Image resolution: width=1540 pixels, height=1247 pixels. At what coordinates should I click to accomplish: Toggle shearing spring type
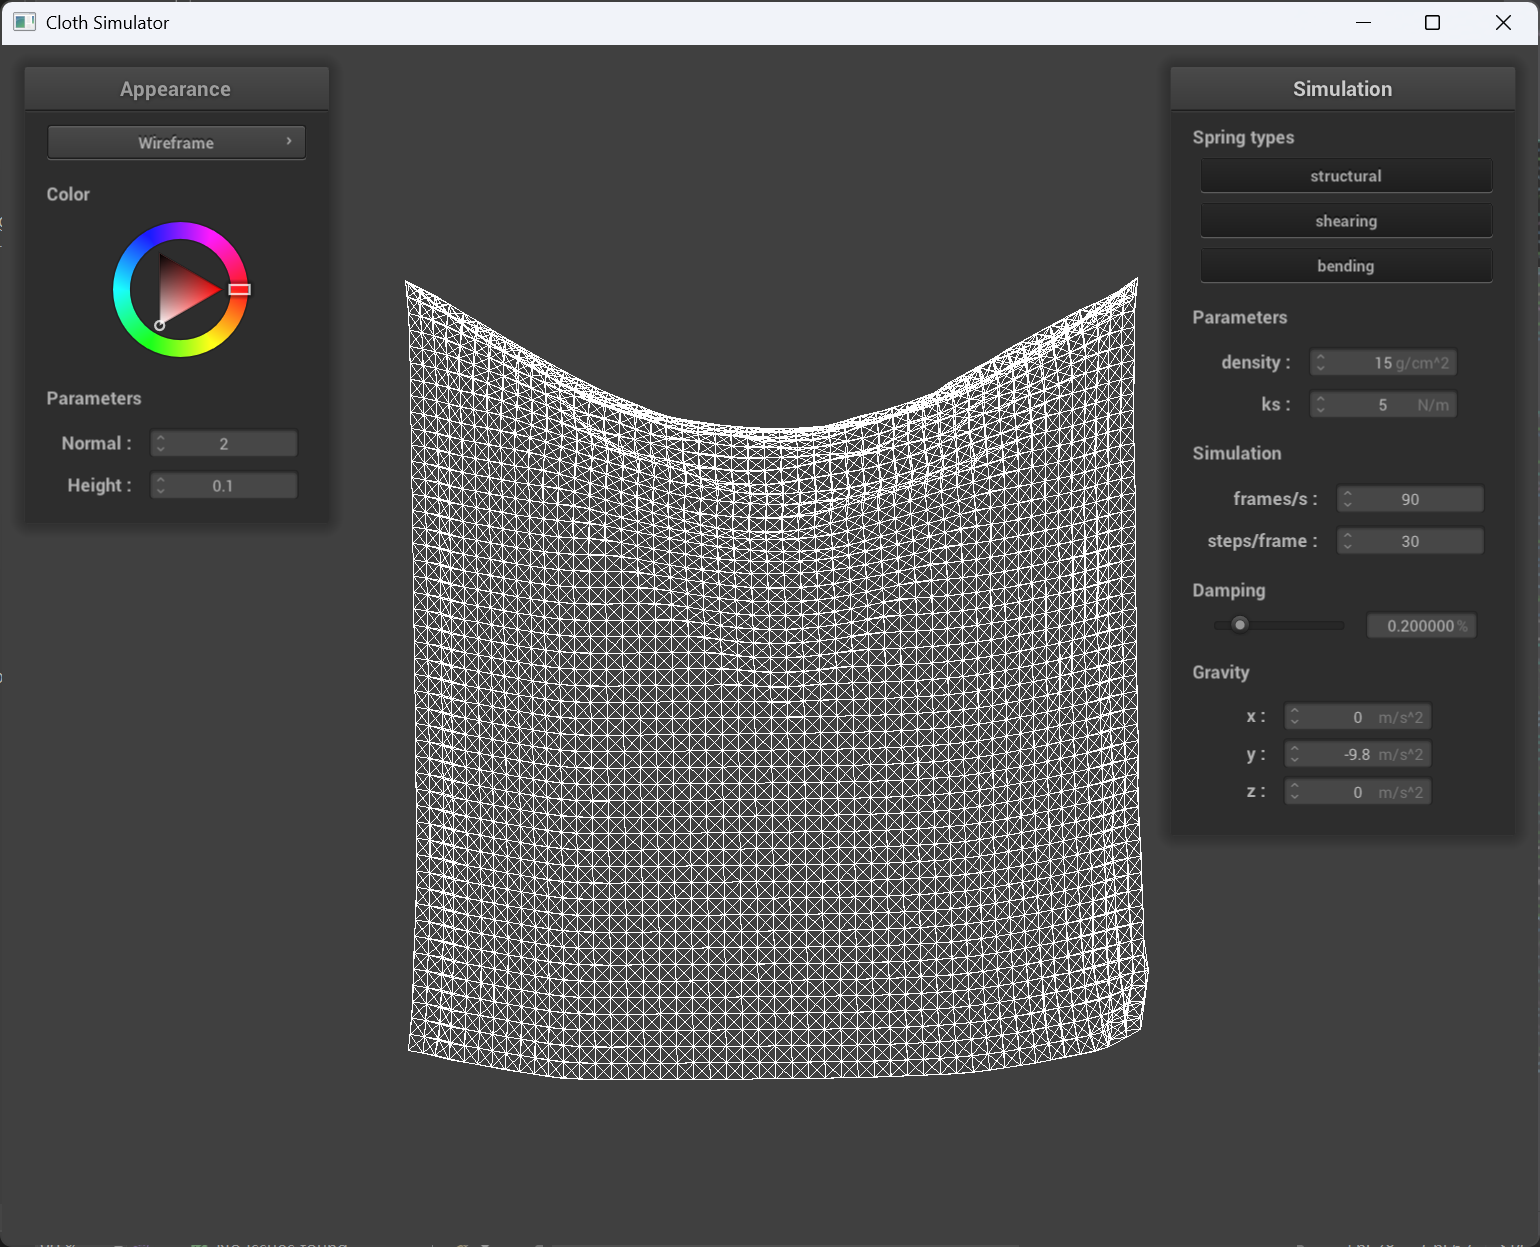[1346, 220]
